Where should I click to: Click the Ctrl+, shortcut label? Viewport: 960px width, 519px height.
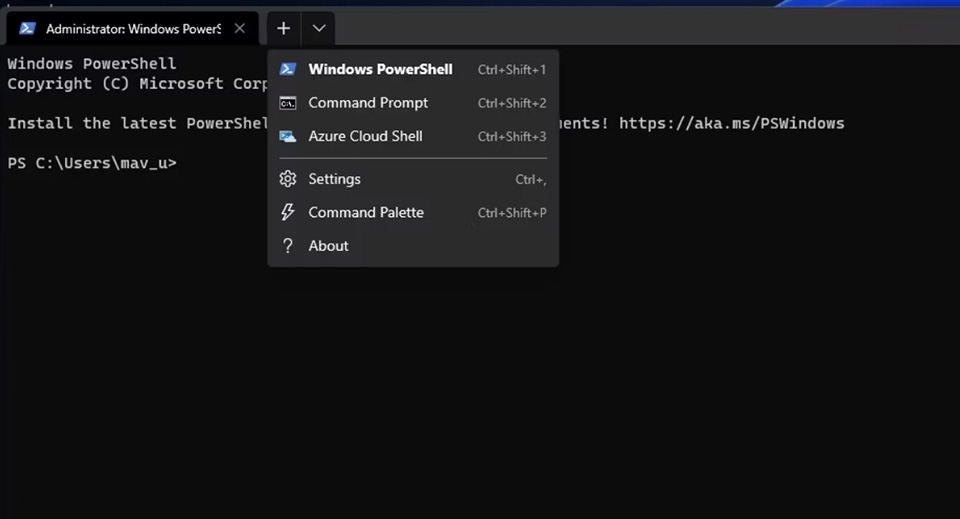531,179
